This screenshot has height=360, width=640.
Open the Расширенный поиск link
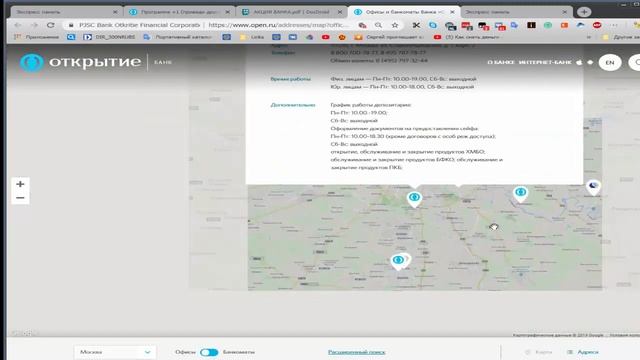click(356, 352)
